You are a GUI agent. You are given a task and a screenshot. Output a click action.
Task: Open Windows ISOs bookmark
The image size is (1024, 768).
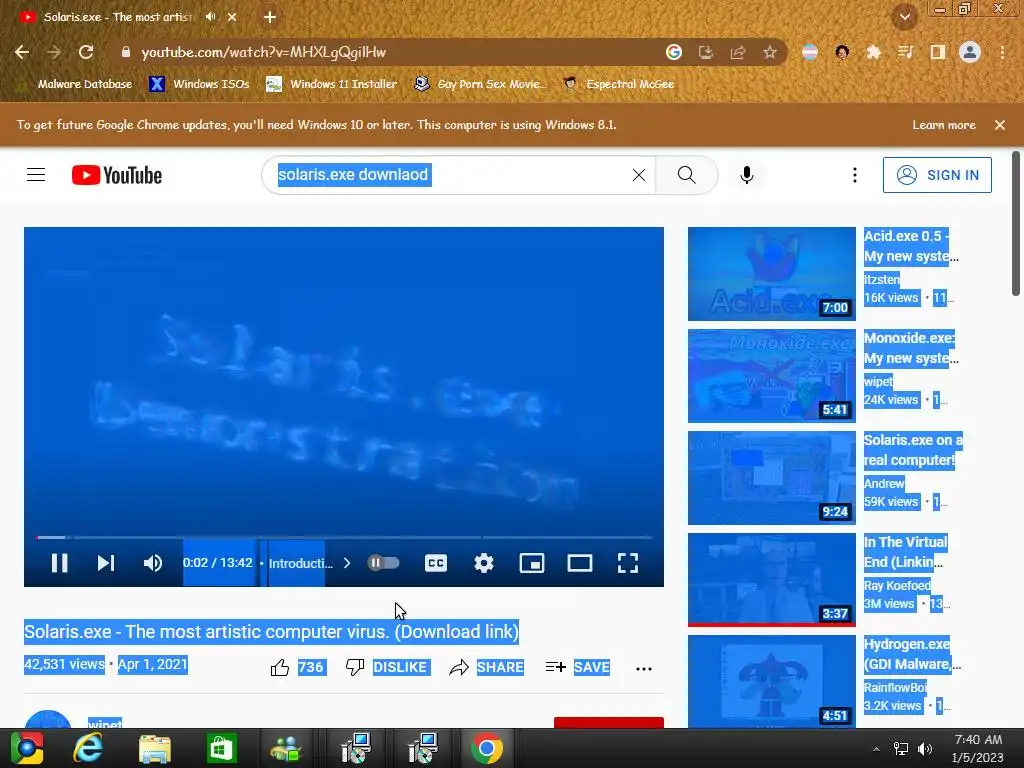pyautogui.click(x=199, y=84)
